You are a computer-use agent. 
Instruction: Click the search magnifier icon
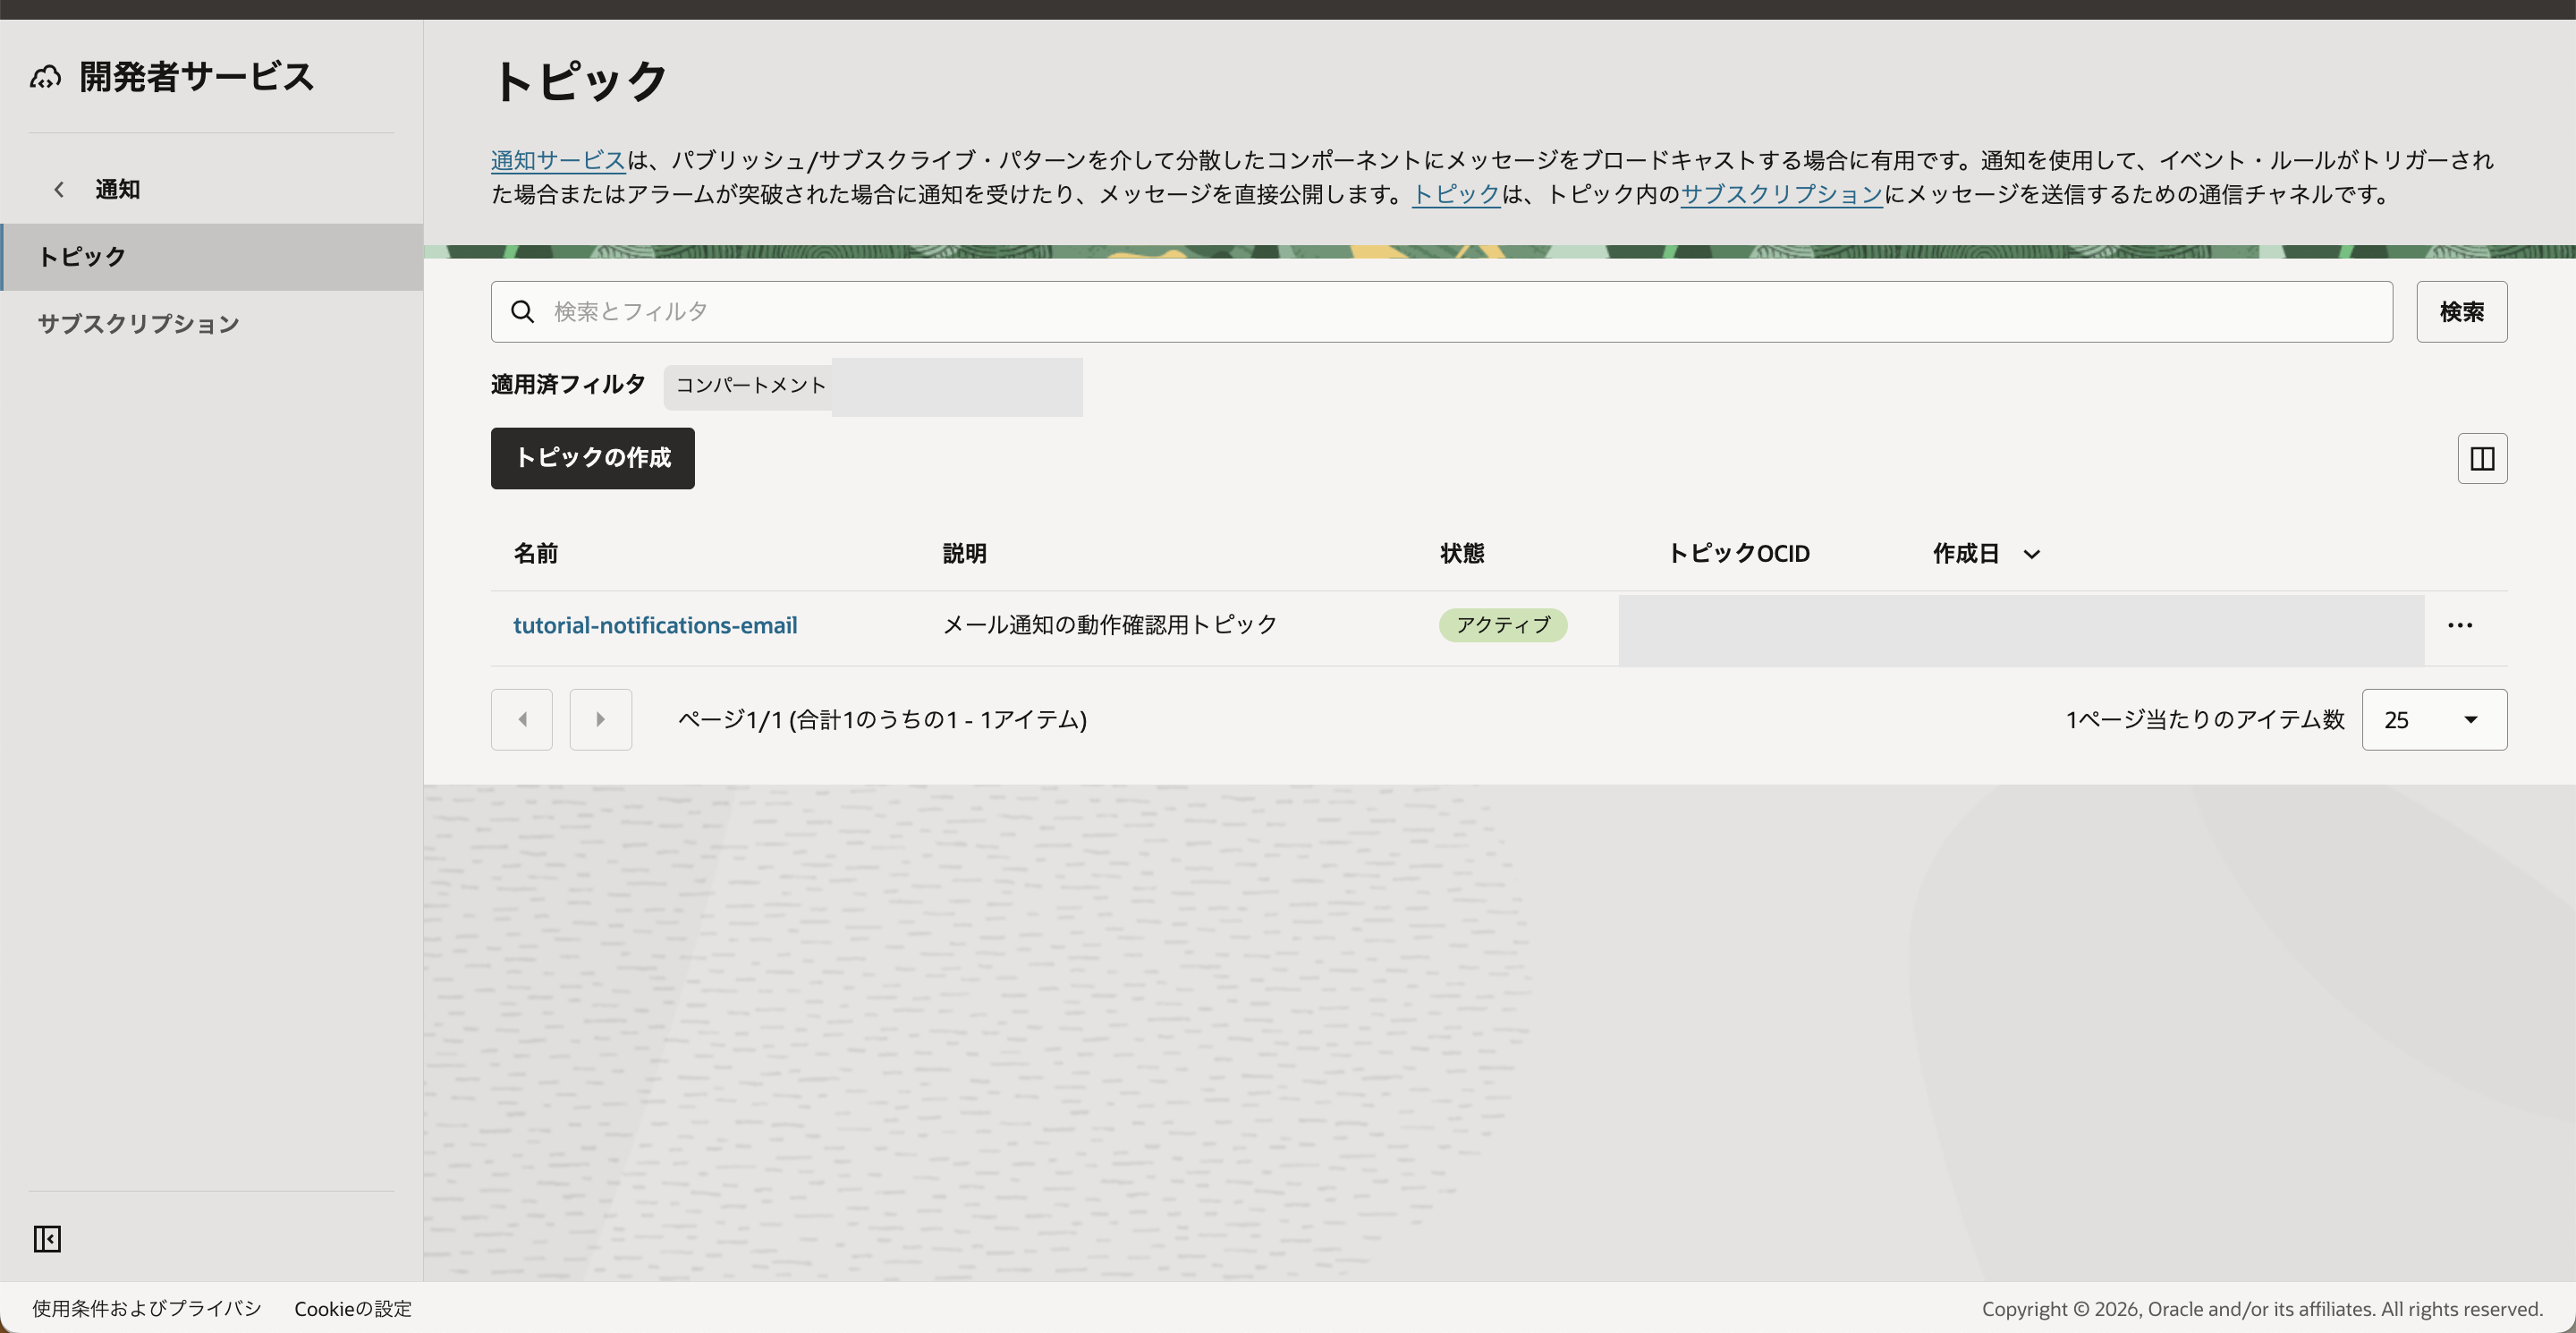(522, 312)
